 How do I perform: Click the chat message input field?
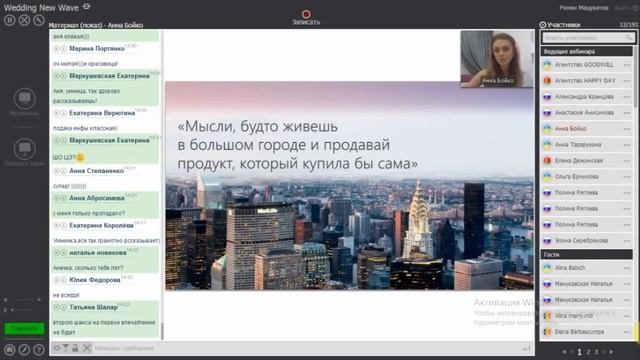tap(306, 348)
